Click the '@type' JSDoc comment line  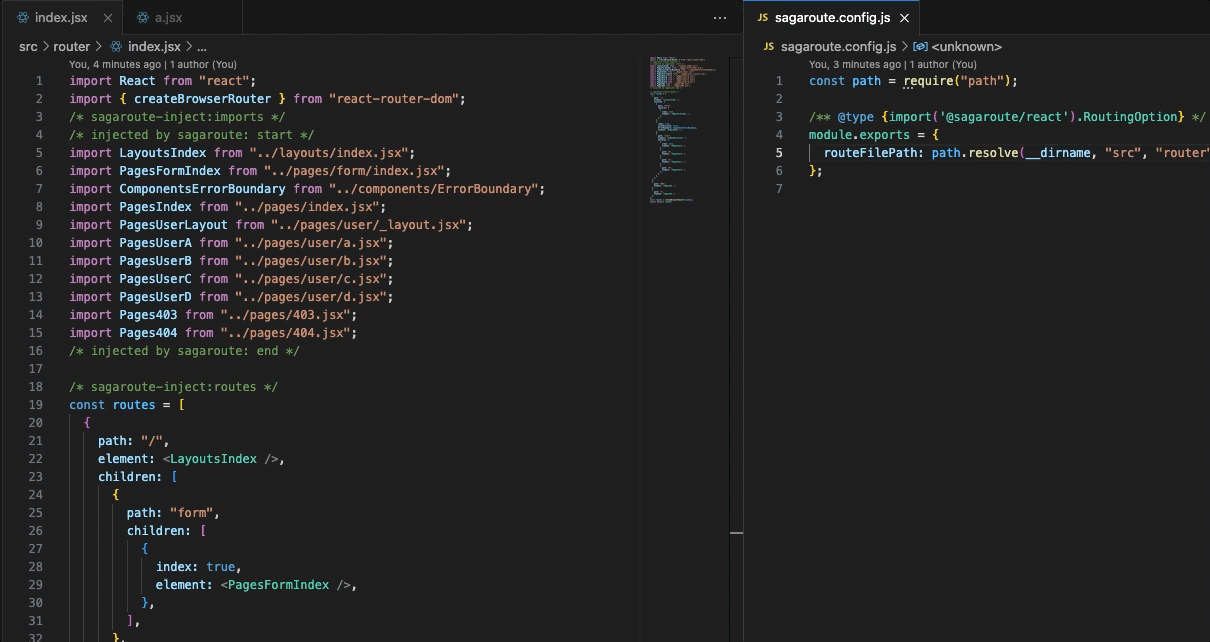point(1007,117)
